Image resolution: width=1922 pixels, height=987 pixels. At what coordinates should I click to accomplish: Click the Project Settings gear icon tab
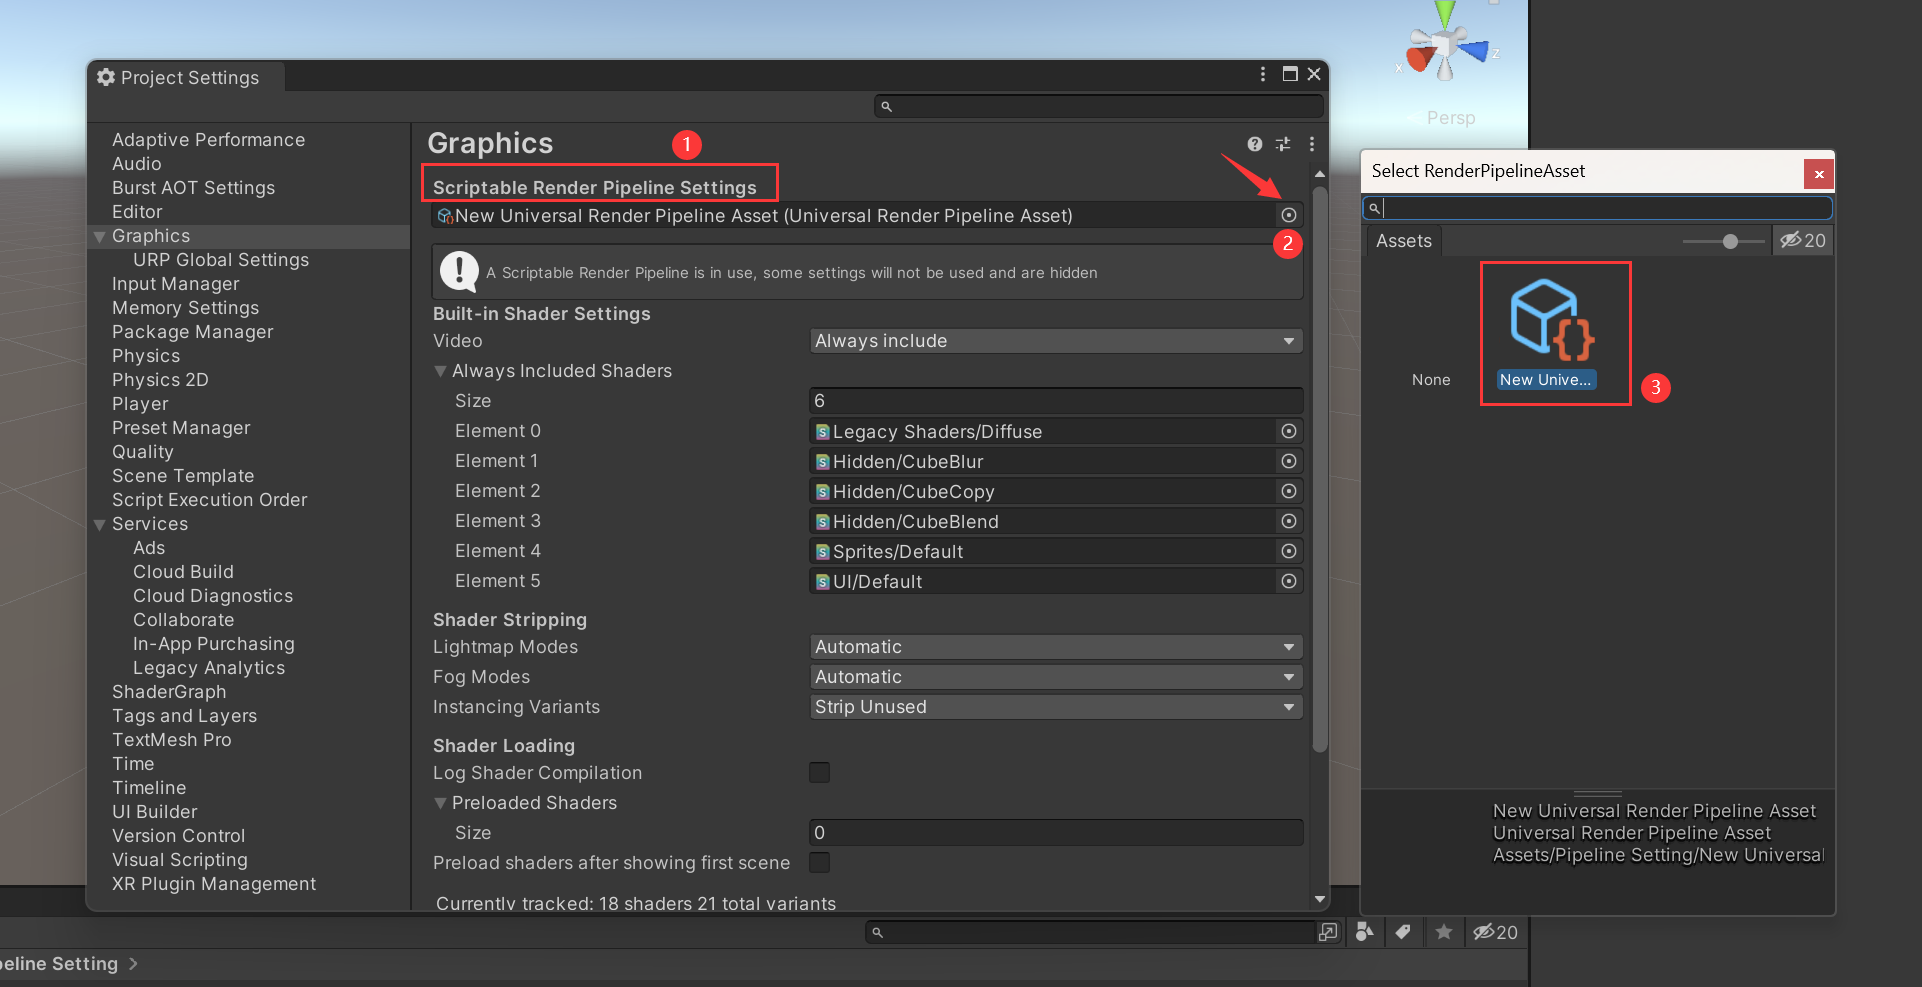click(x=106, y=77)
